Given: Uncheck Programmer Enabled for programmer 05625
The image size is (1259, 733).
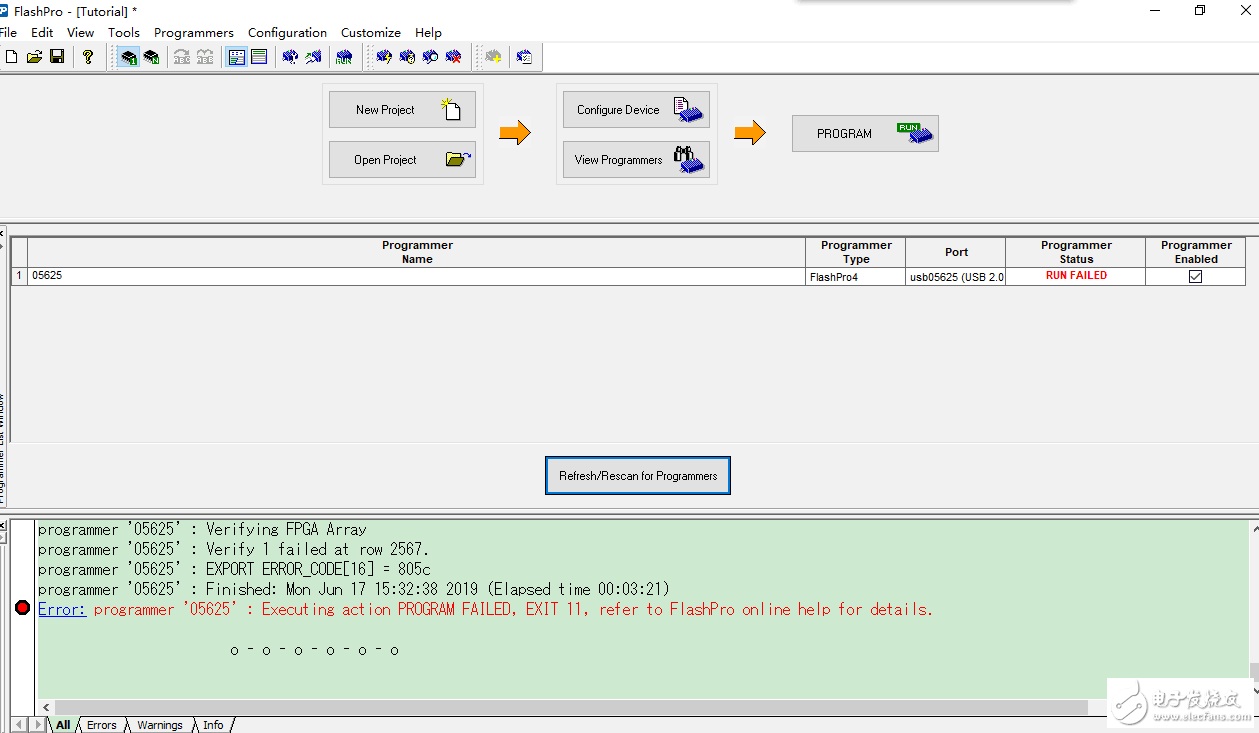Looking at the screenshot, I should coord(1195,277).
